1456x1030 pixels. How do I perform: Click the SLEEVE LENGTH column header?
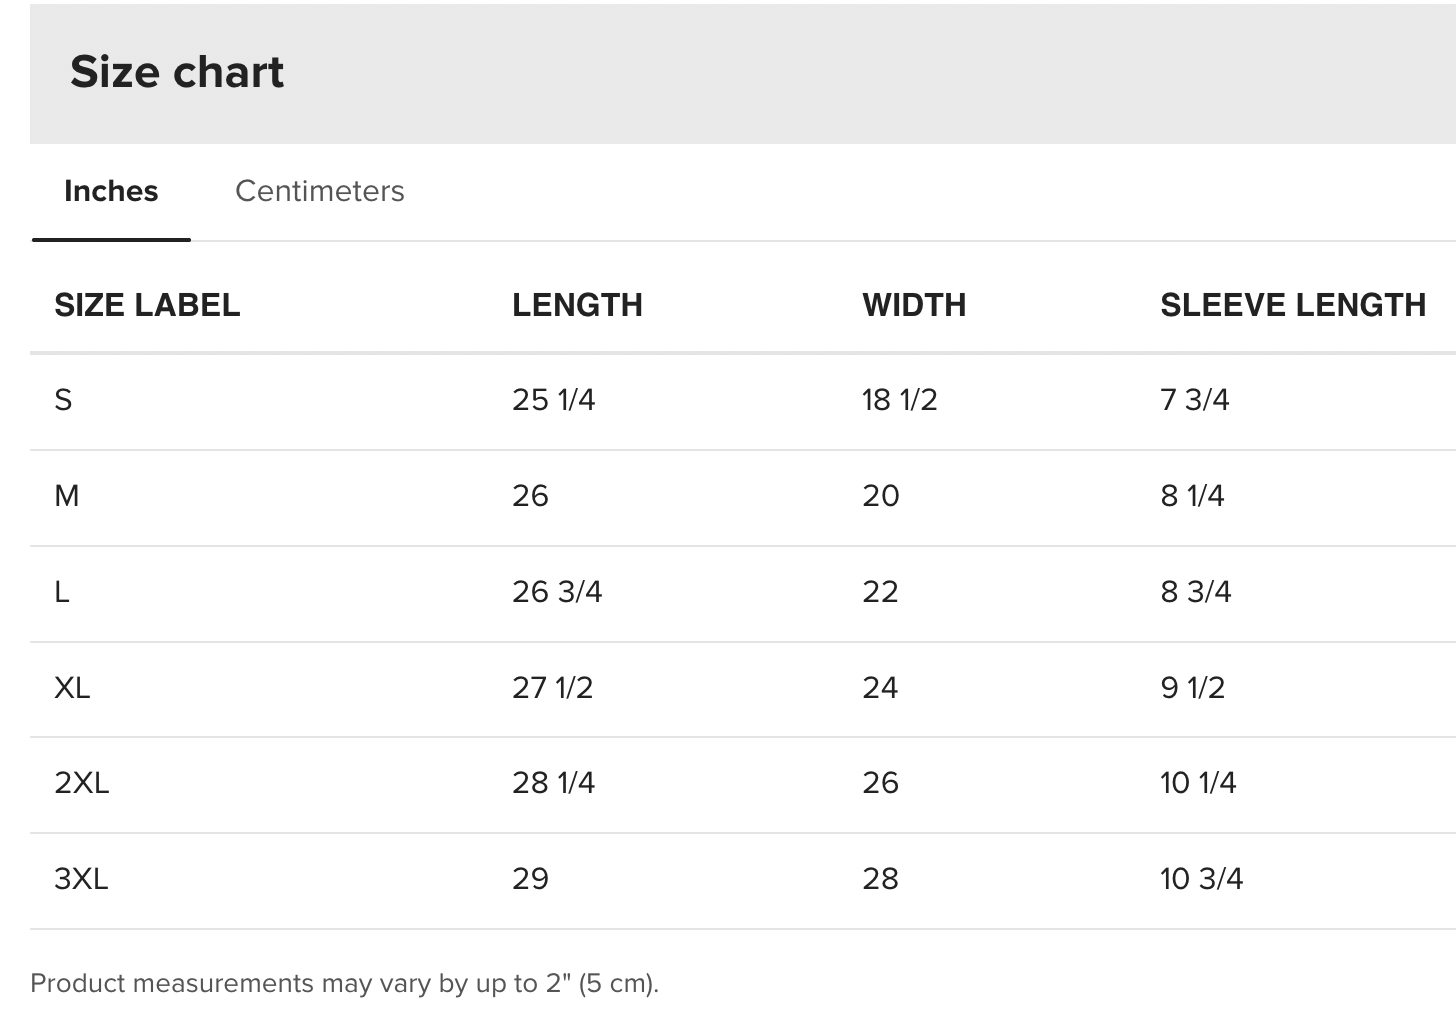point(1293,305)
